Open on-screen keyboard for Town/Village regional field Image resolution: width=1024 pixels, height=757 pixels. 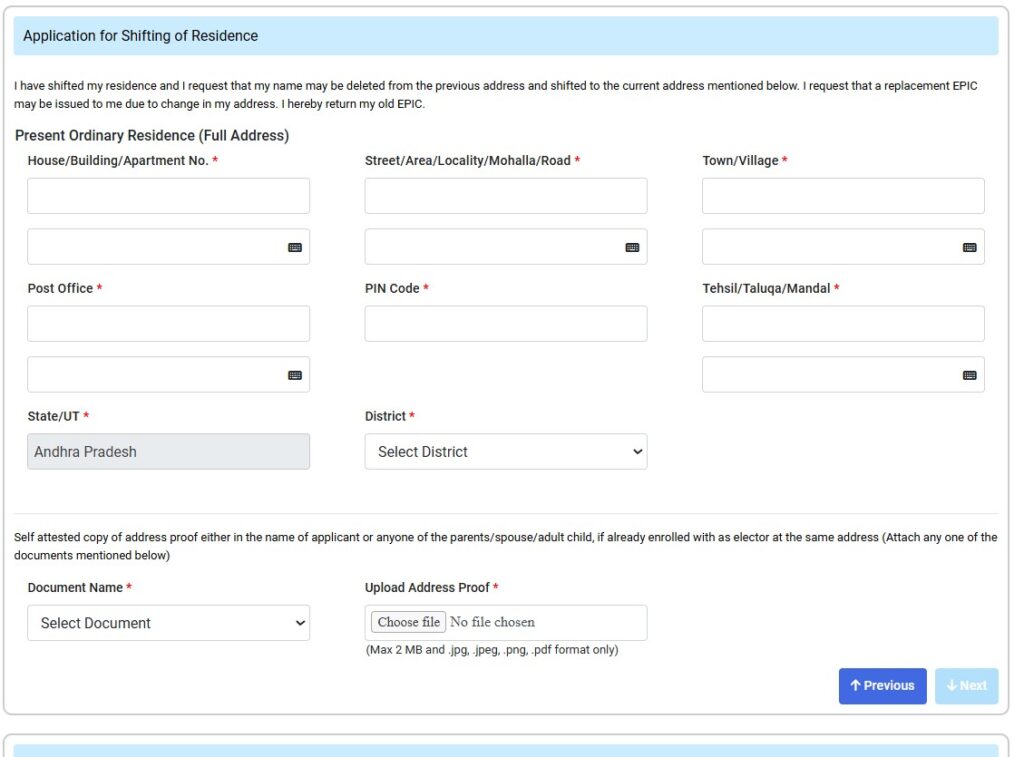969,246
